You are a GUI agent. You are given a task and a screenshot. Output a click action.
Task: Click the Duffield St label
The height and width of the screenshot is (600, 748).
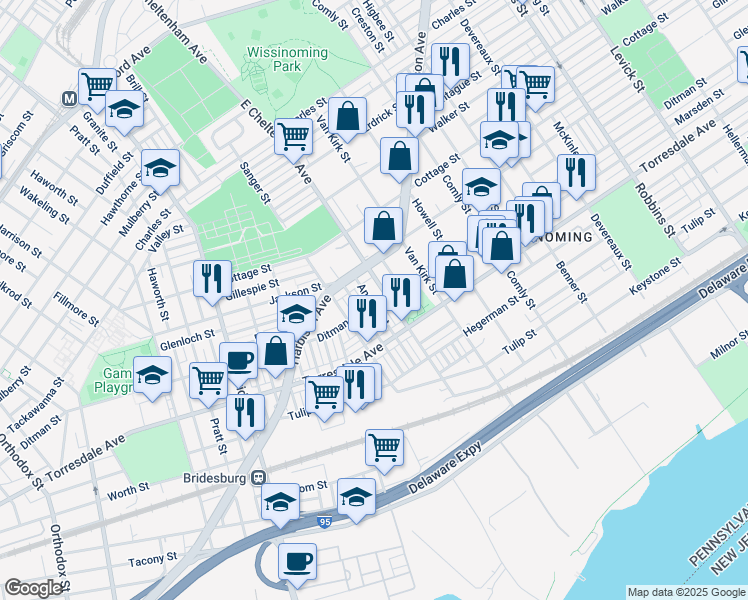click(114, 174)
